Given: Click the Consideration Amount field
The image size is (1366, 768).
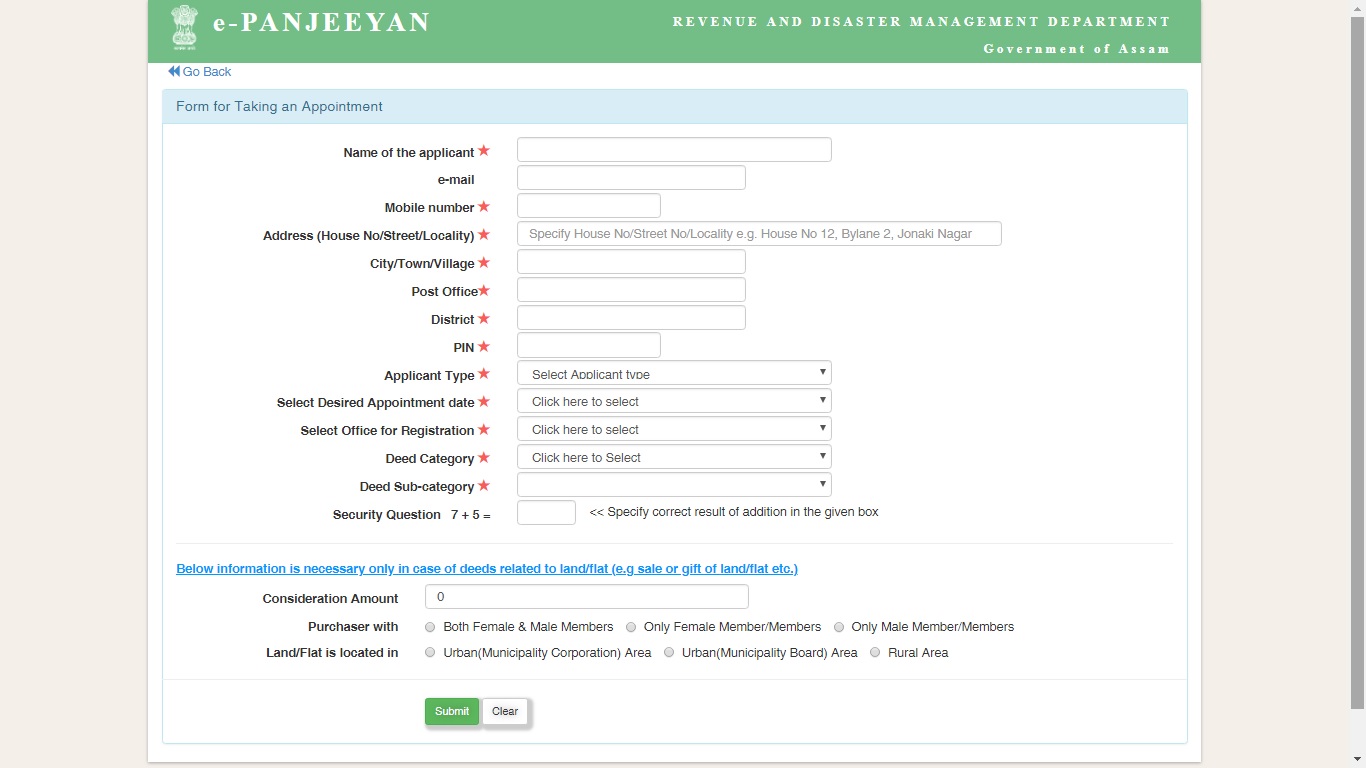Looking at the screenshot, I should (585, 596).
